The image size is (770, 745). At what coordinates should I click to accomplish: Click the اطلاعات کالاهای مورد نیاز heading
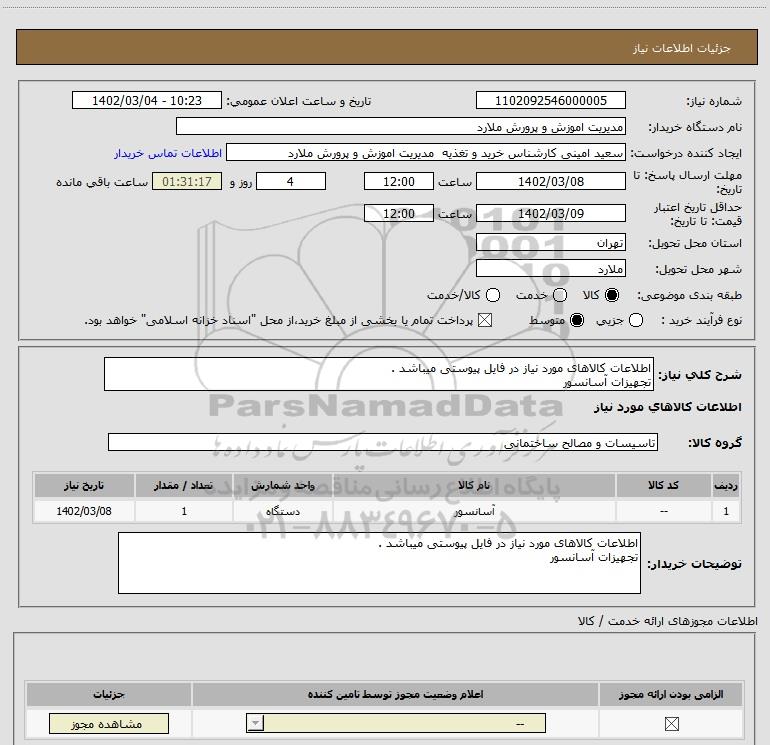coord(668,407)
